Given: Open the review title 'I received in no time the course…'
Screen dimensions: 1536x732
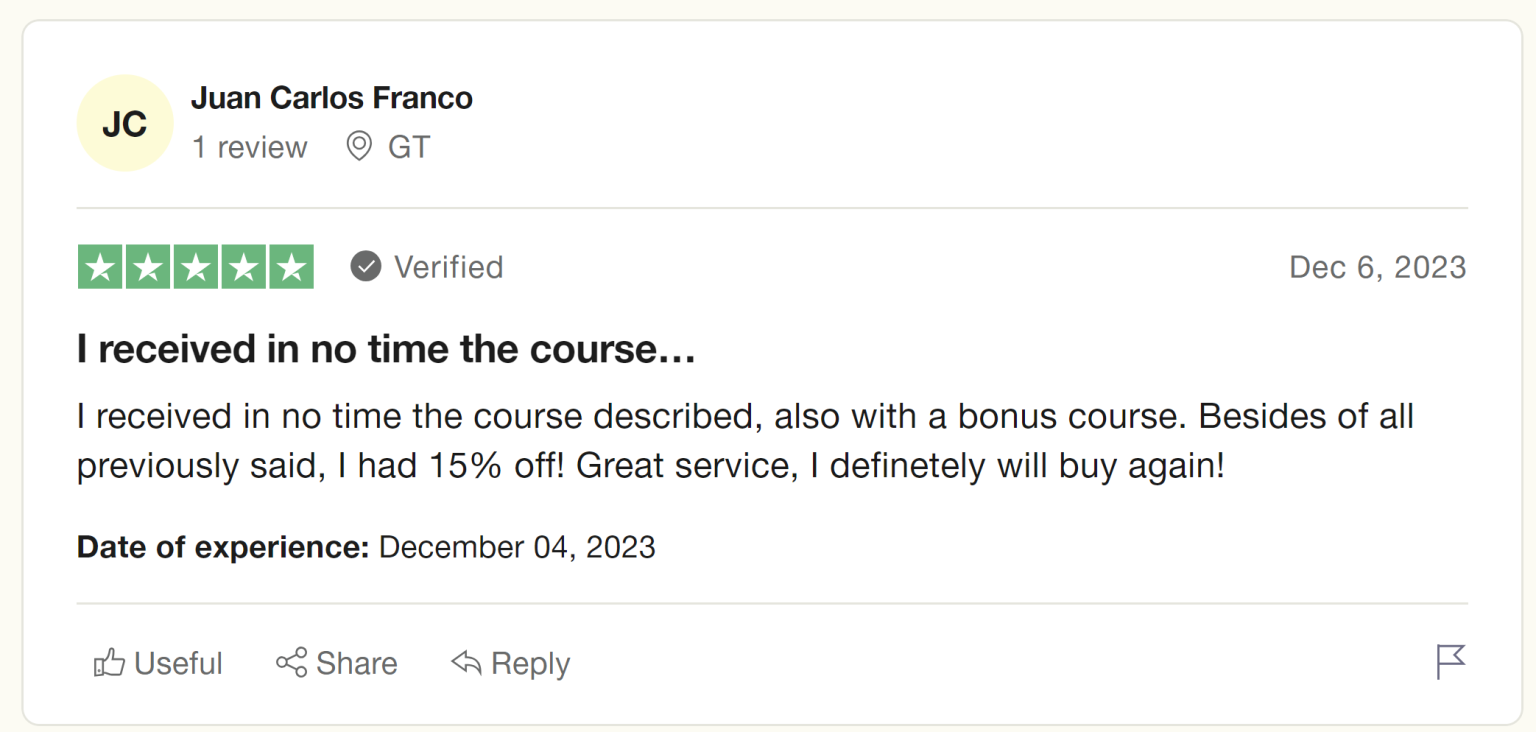Looking at the screenshot, I should click(385, 349).
